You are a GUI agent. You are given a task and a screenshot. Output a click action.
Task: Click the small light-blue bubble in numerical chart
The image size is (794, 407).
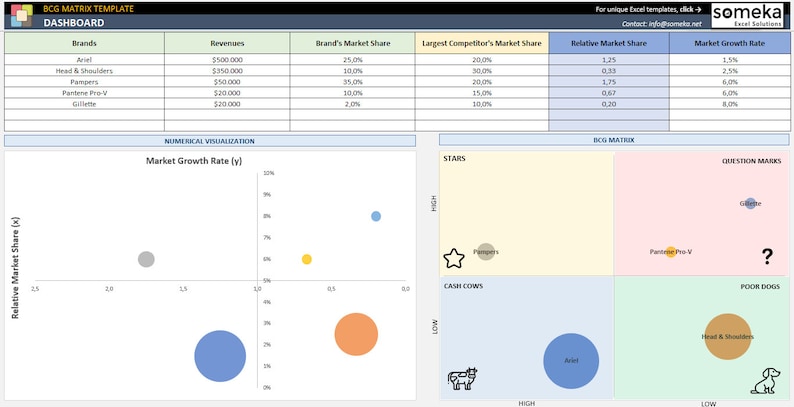[x=376, y=216]
